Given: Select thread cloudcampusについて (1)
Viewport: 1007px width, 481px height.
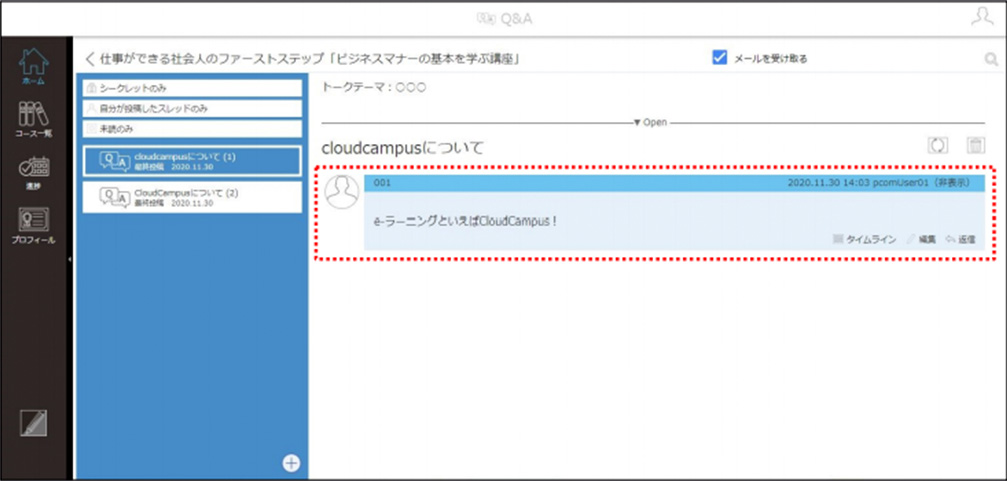Looking at the screenshot, I should [192, 161].
